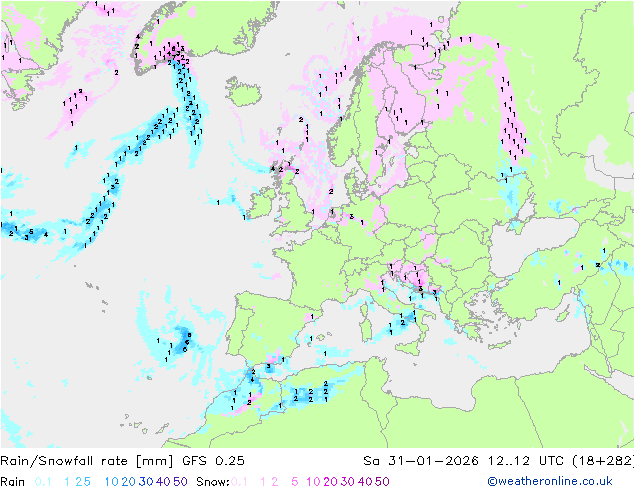The width and height of the screenshot is (634, 490).
Task: Select the Snow legend value 20
Action: [330, 482]
